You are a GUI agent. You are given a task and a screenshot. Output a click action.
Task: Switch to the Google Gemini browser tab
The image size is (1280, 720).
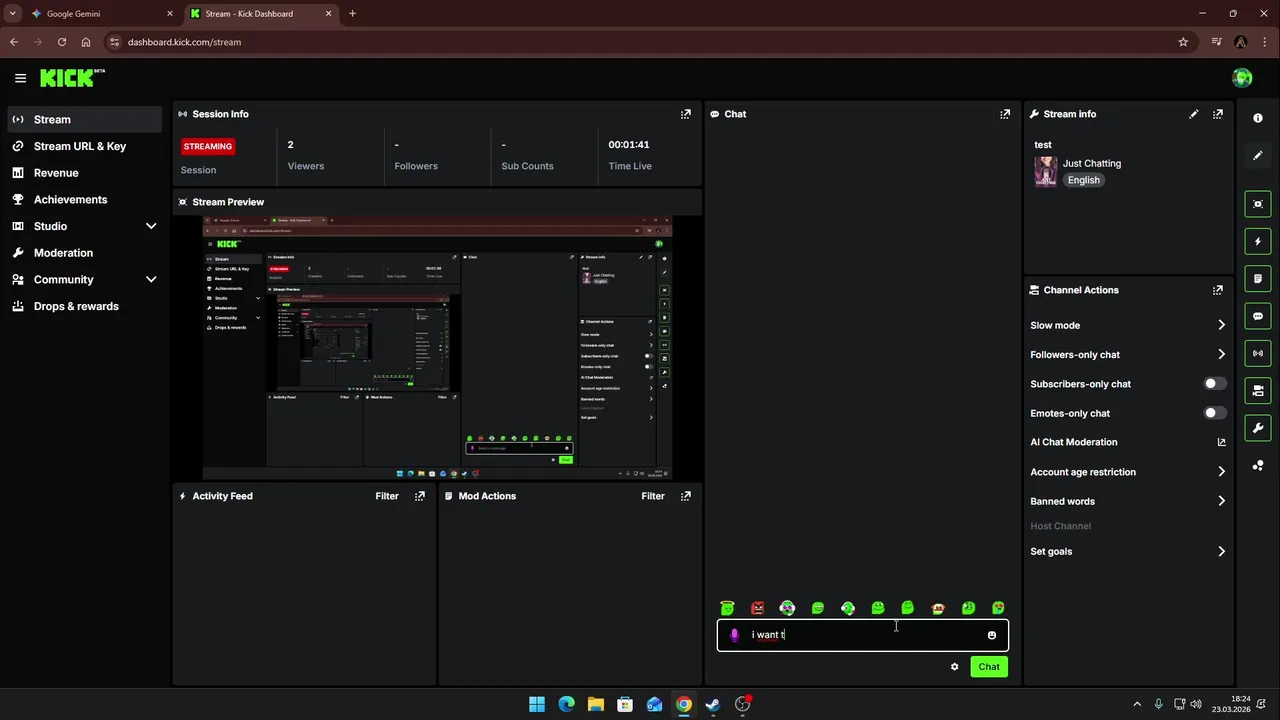pos(102,14)
